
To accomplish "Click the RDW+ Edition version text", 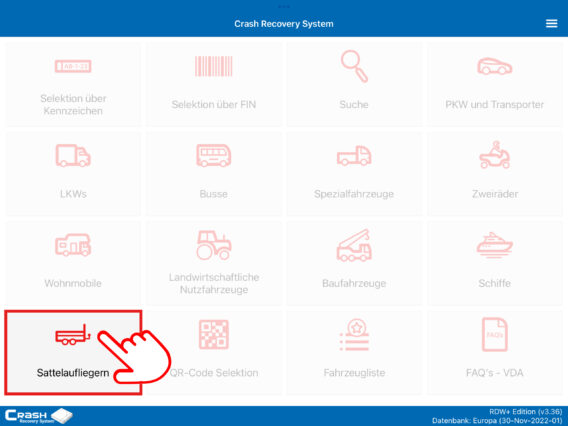I will point(525,412).
